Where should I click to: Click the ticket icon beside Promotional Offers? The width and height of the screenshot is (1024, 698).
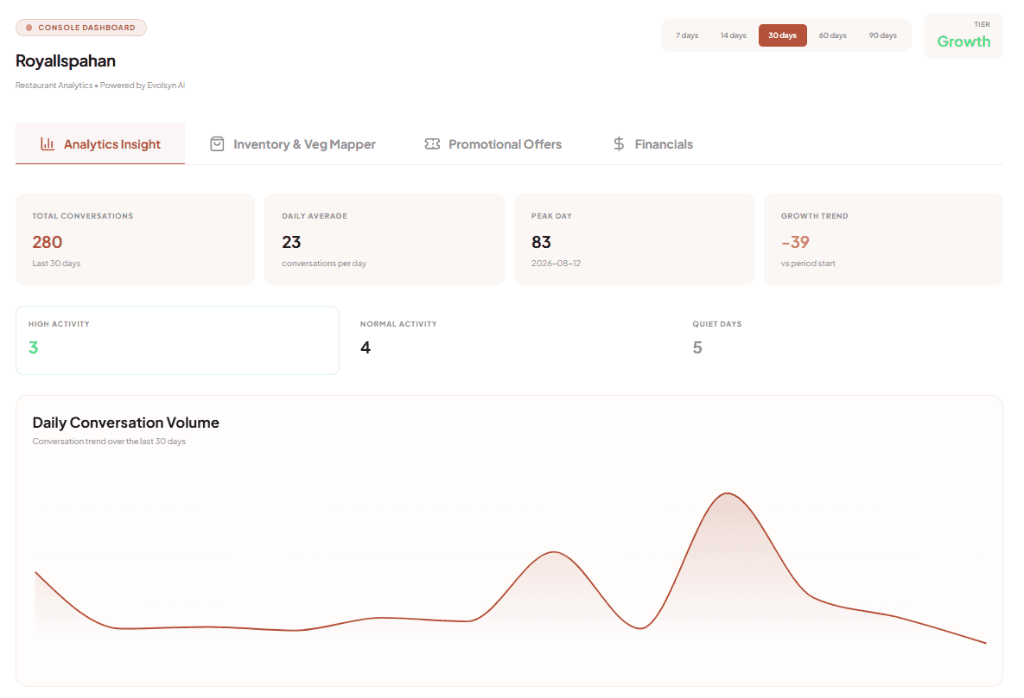click(x=432, y=144)
